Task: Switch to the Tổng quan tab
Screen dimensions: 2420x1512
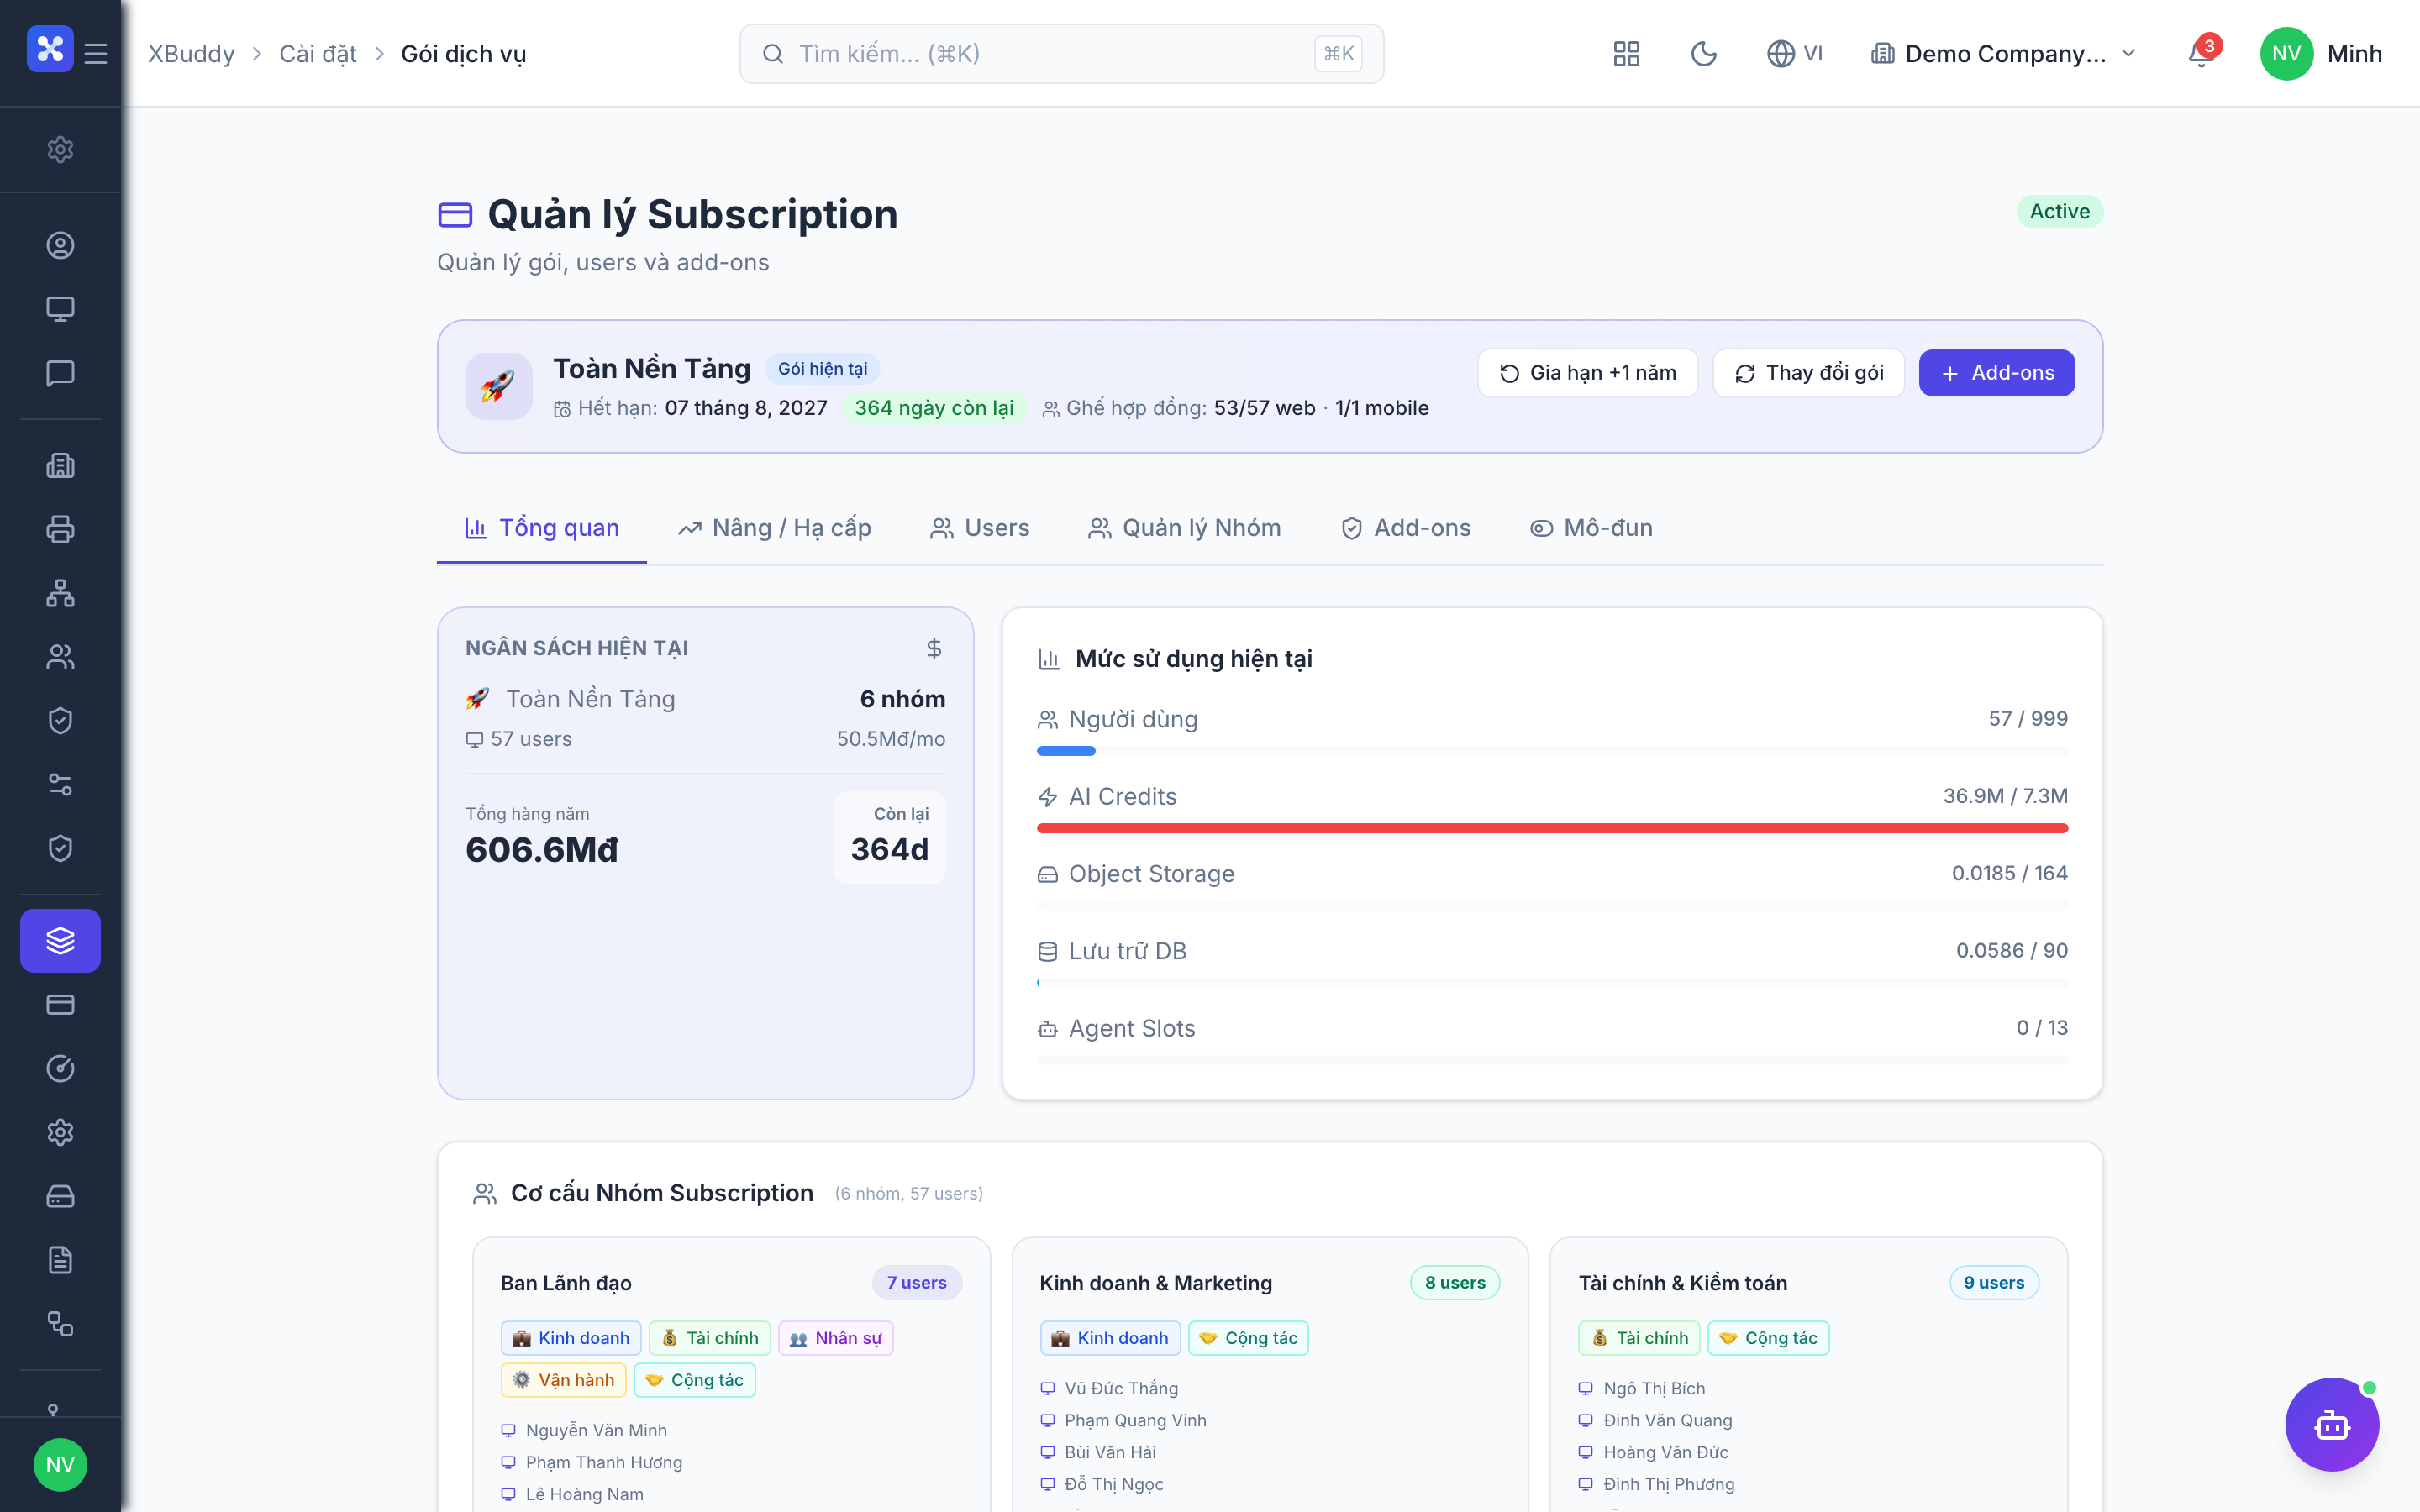Action: tap(542, 528)
